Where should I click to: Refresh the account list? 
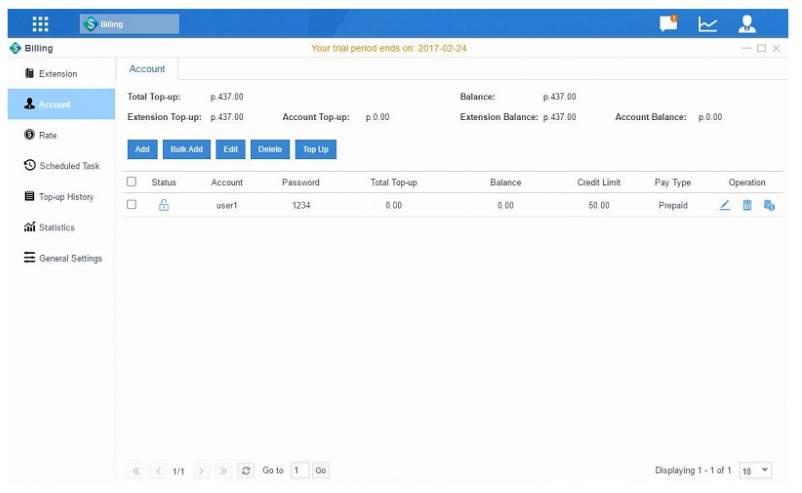pos(246,470)
